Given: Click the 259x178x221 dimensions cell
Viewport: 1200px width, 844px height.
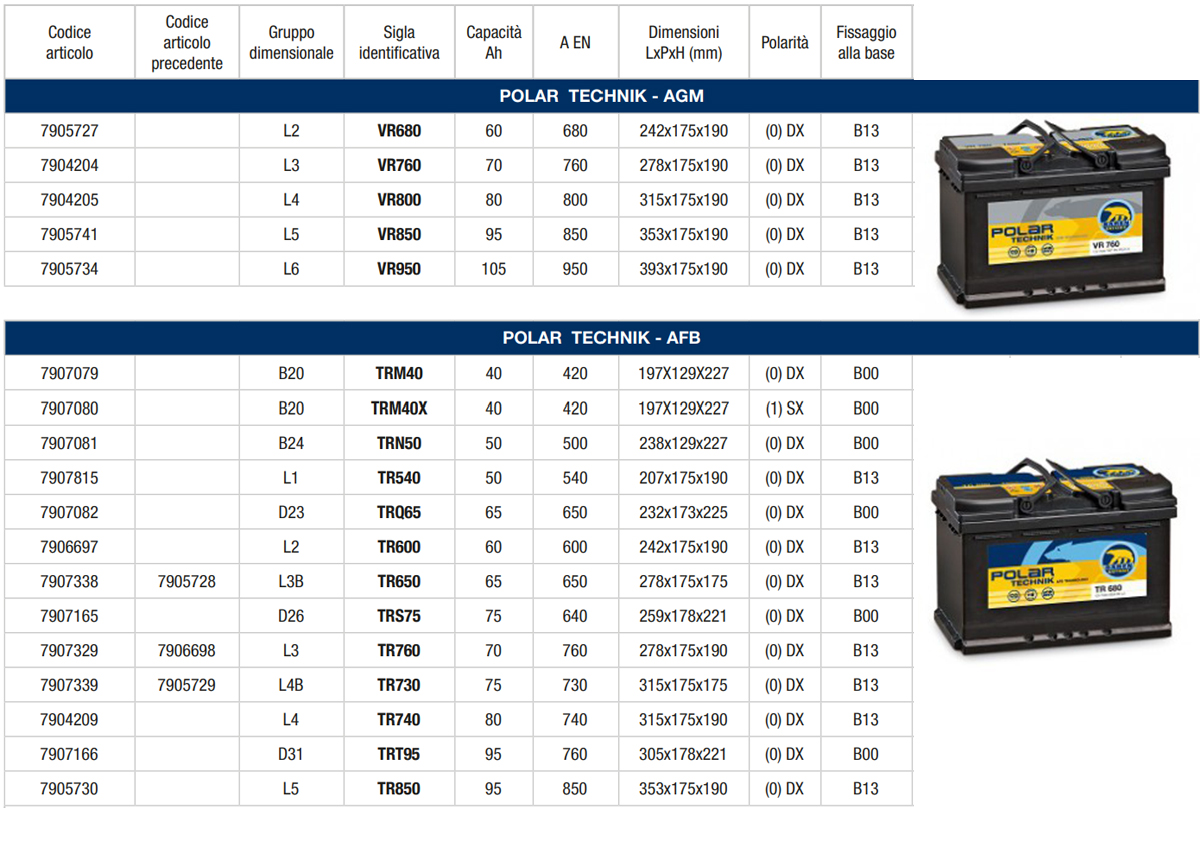Looking at the screenshot, I should (684, 616).
